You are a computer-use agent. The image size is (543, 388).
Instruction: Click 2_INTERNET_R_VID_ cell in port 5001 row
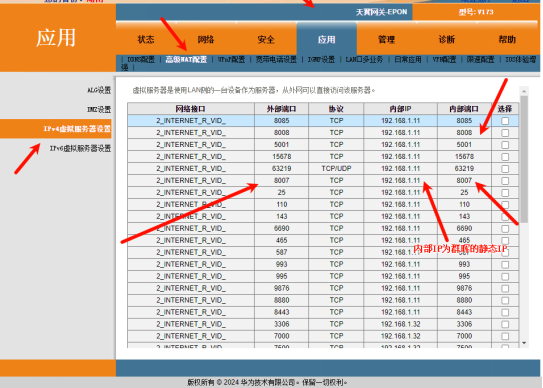[191, 145]
